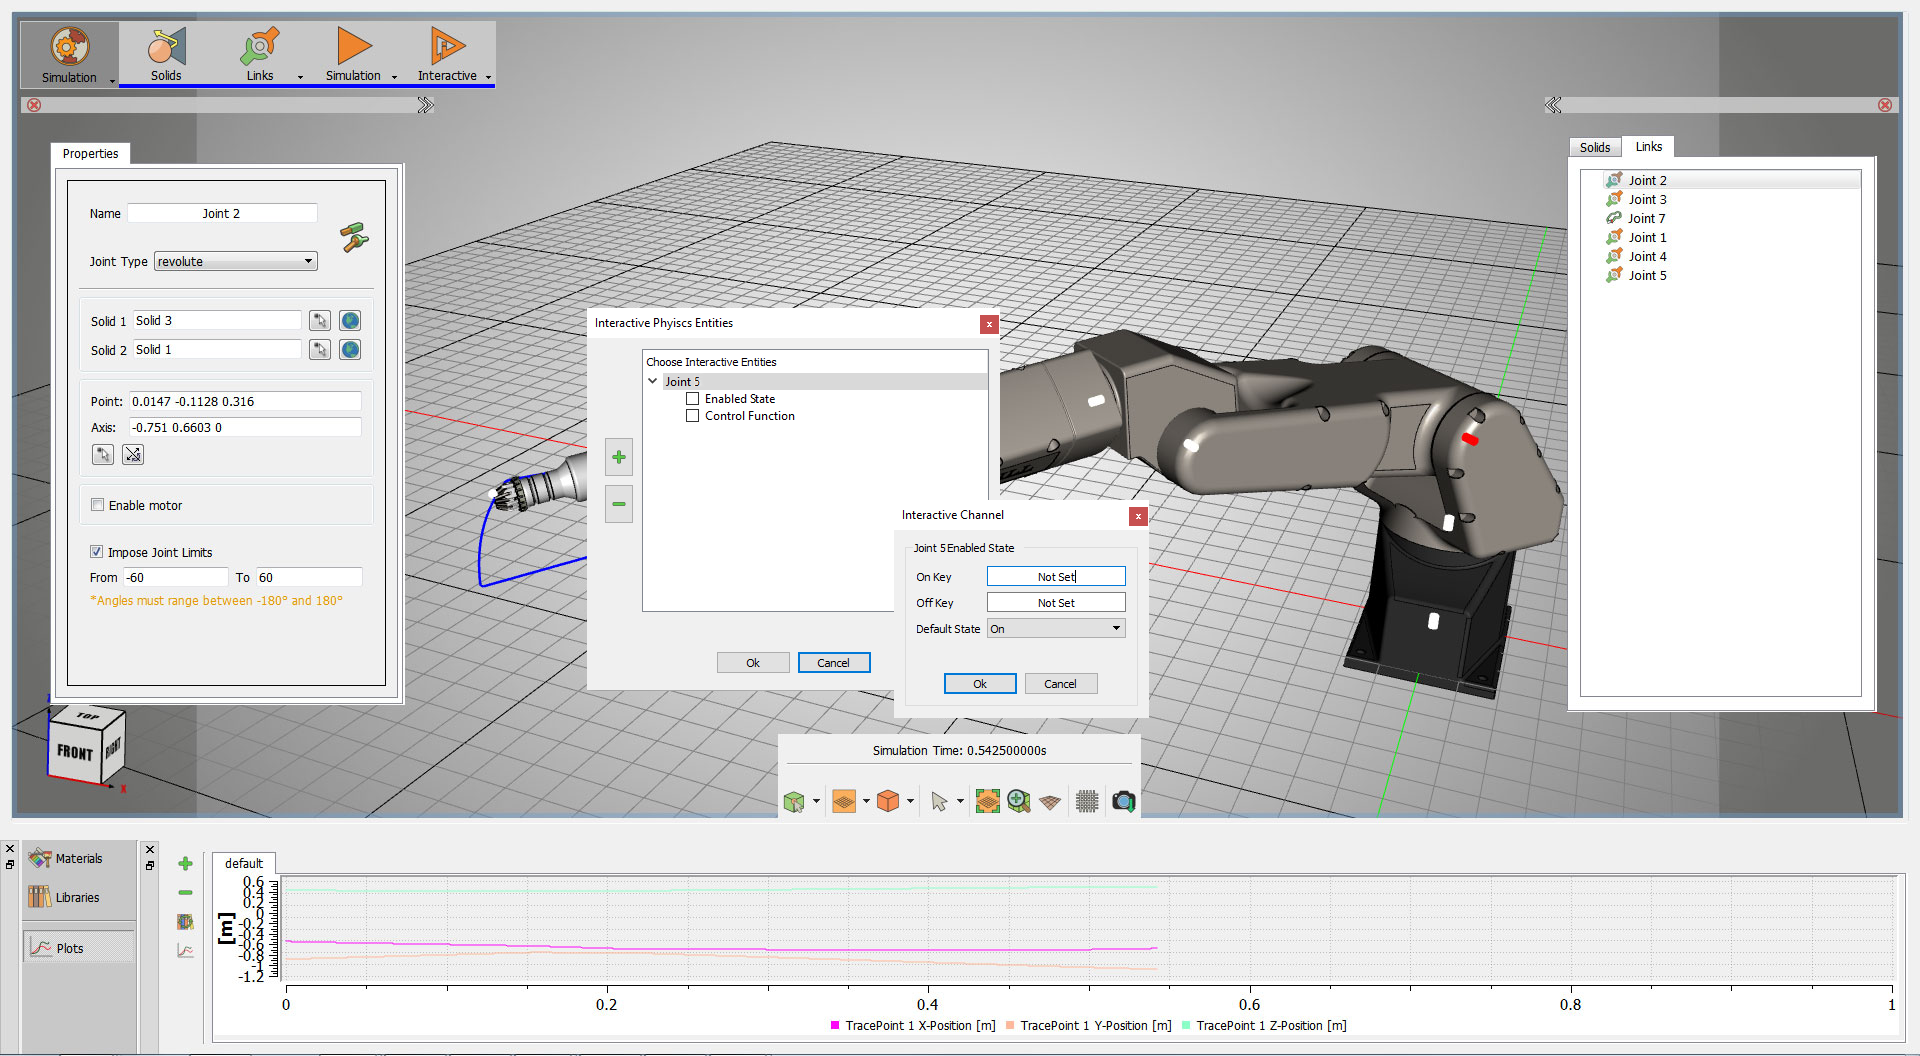The width and height of the screenshot is (1920, 1056).
Task: Zoom to selection magnifier icon
Action: (1019, 802)
